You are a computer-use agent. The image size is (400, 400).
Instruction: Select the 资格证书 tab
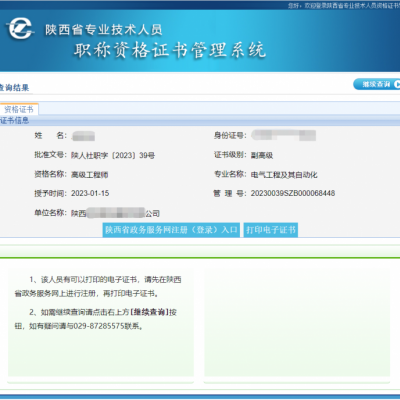click(x=19, y=109)
